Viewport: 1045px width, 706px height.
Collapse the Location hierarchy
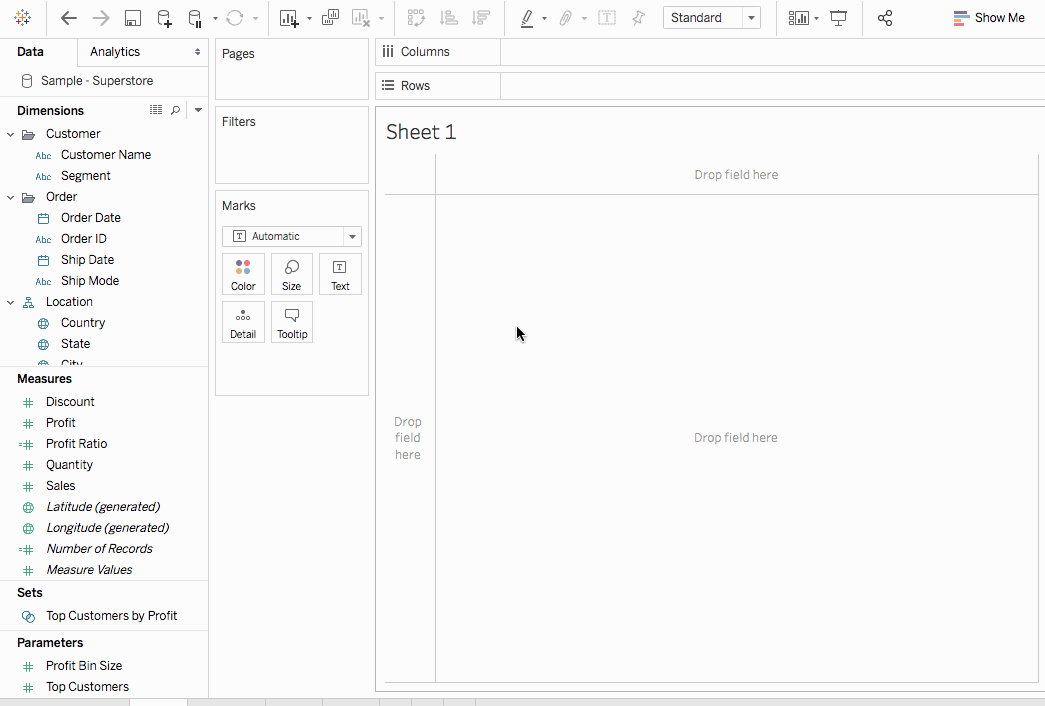pos(11,303)
